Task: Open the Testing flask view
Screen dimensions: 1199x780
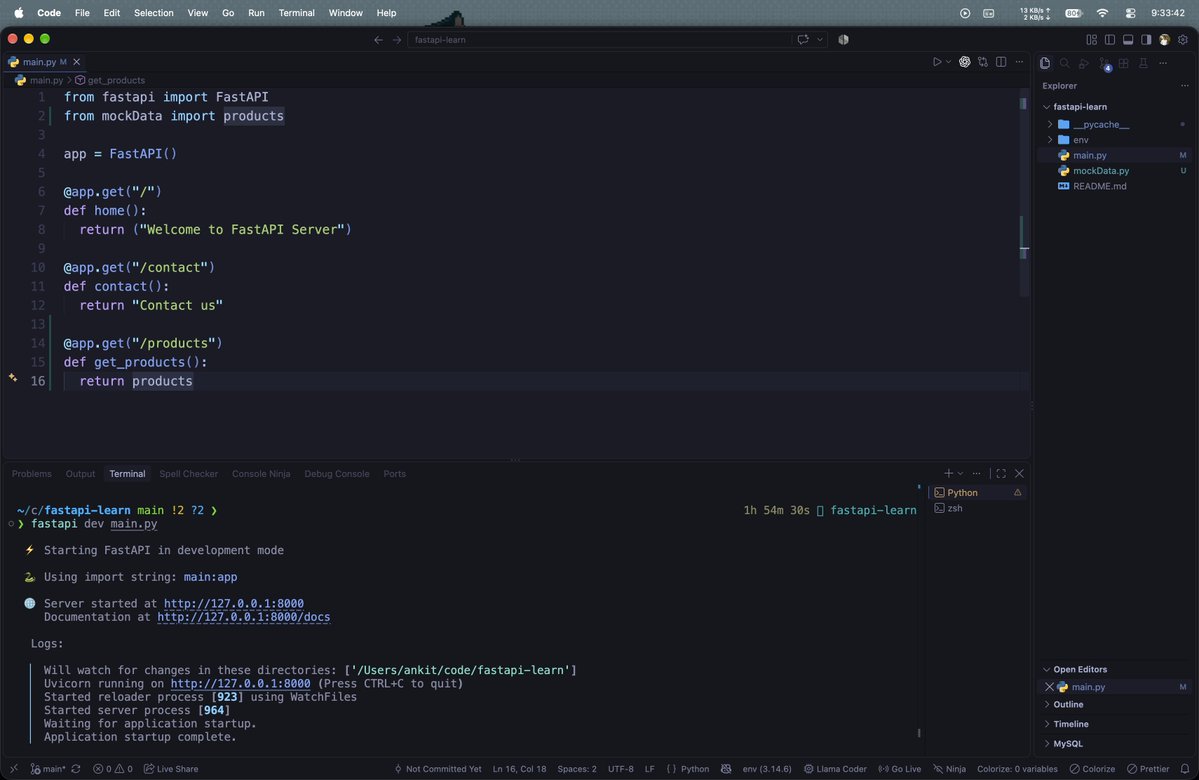Action: 1143,63
